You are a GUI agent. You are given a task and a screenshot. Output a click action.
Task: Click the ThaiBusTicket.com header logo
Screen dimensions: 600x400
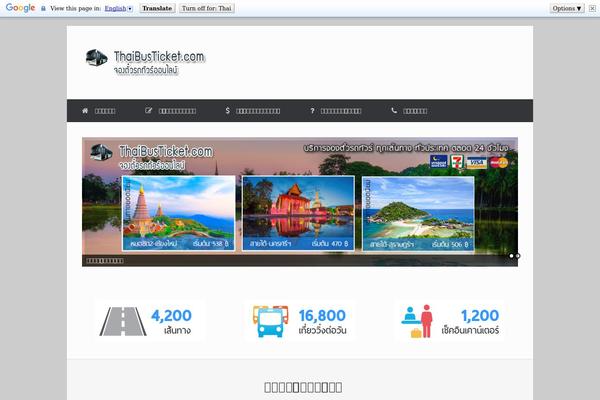[145, 62]
